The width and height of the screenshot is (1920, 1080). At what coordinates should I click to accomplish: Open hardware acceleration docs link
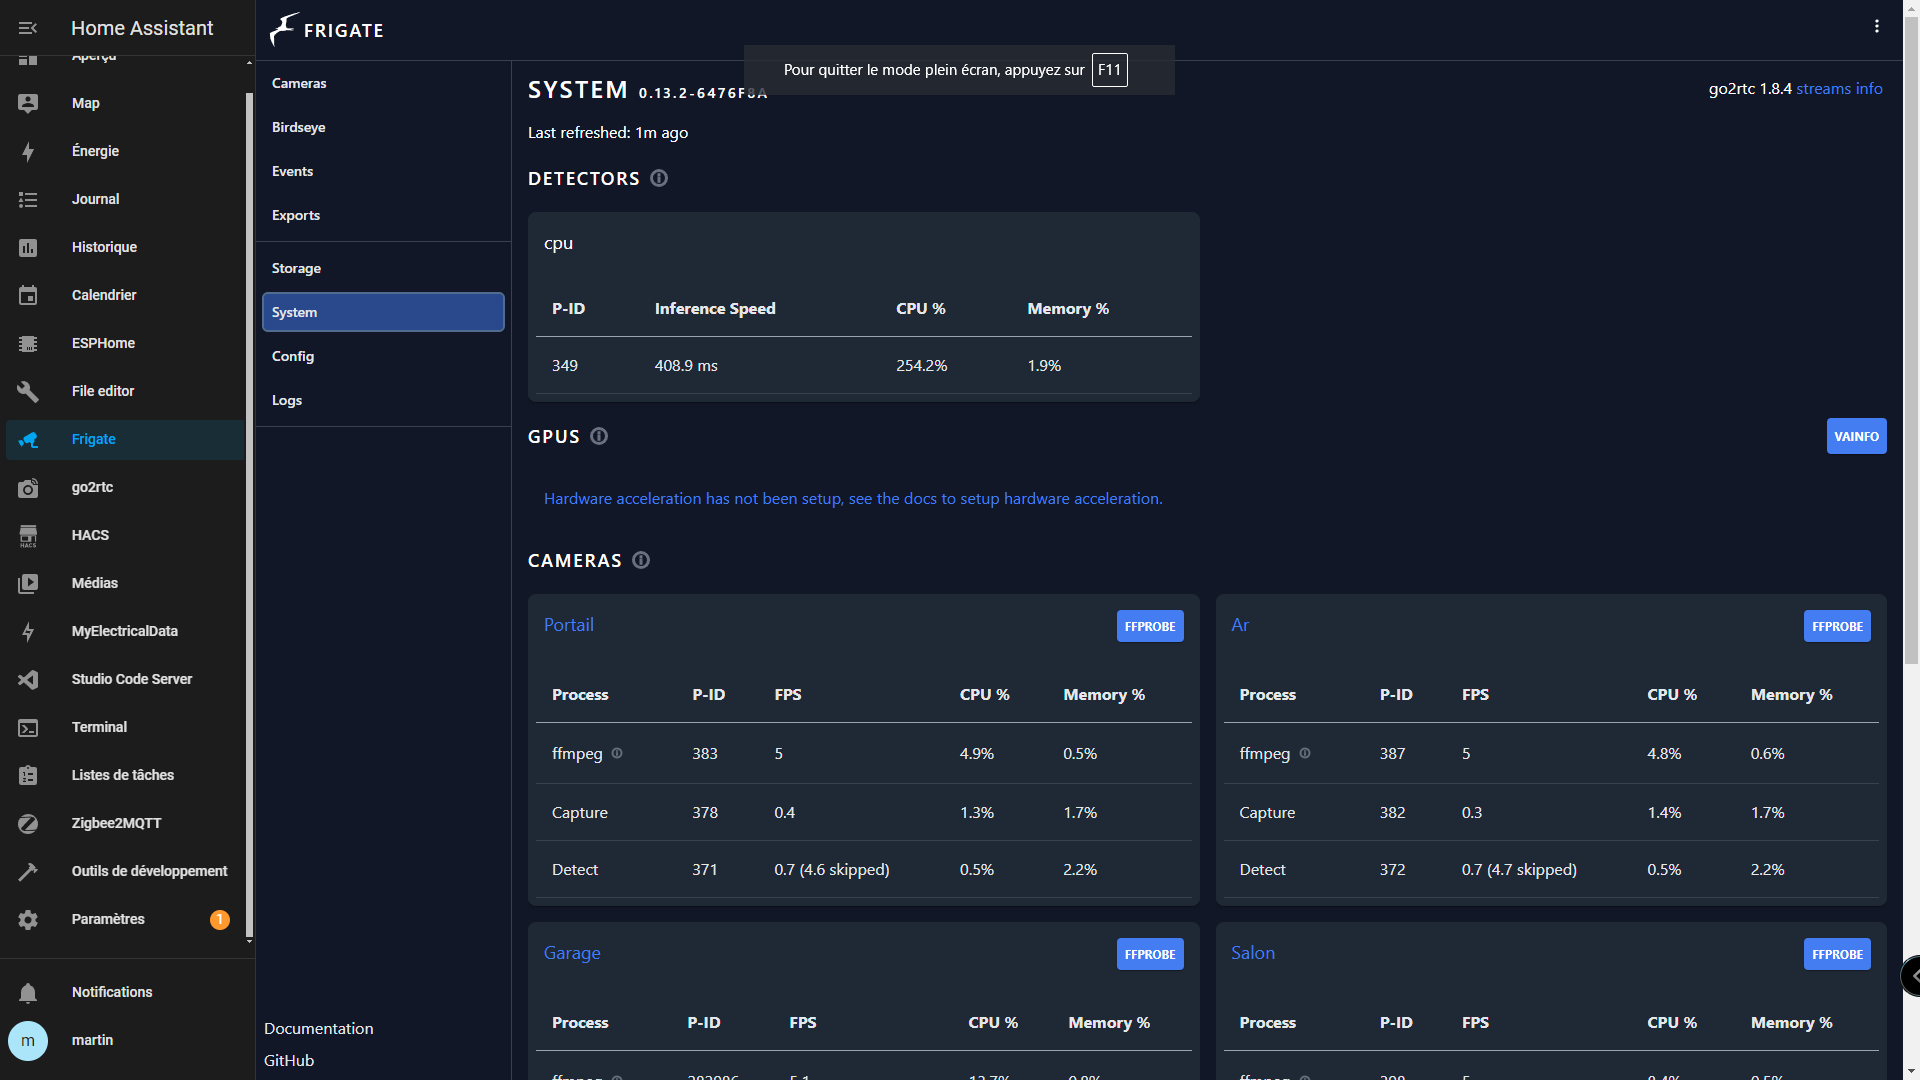point(852,498)
